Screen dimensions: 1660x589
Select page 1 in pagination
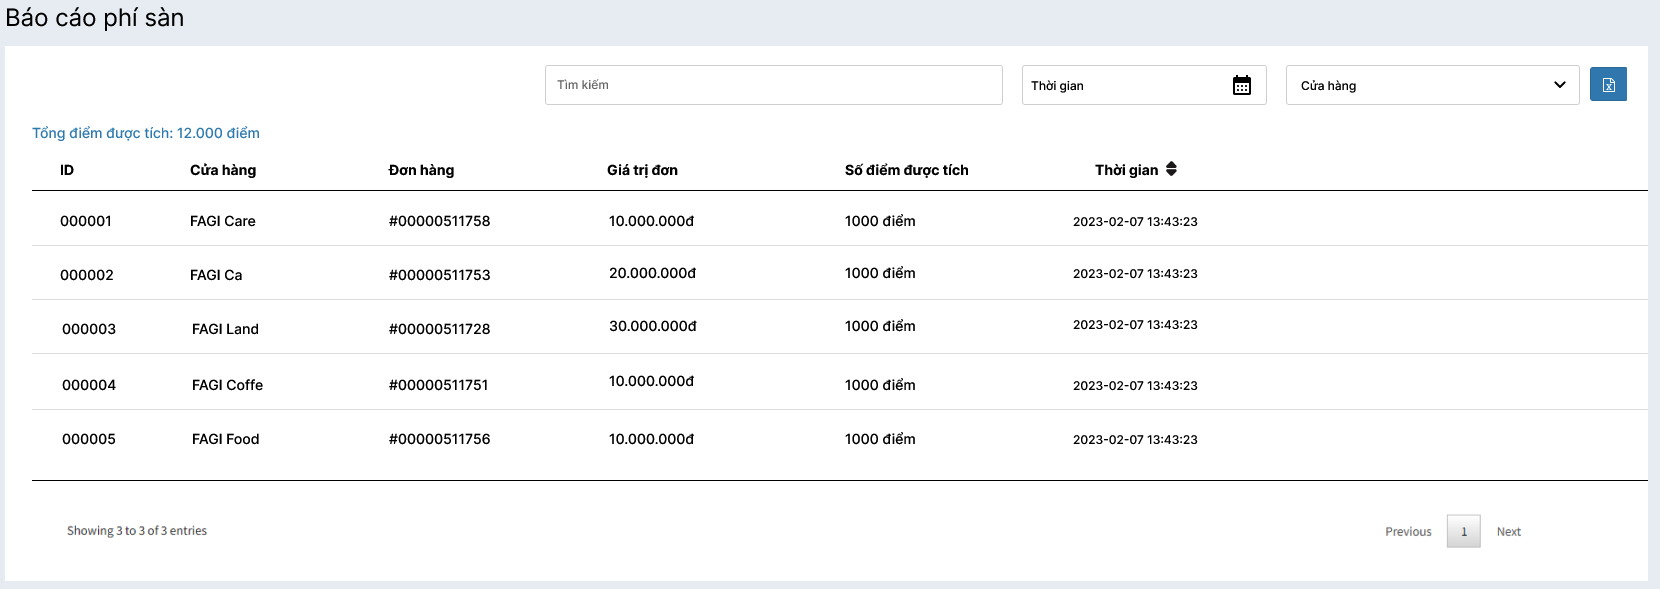(x=1463, y=532)
